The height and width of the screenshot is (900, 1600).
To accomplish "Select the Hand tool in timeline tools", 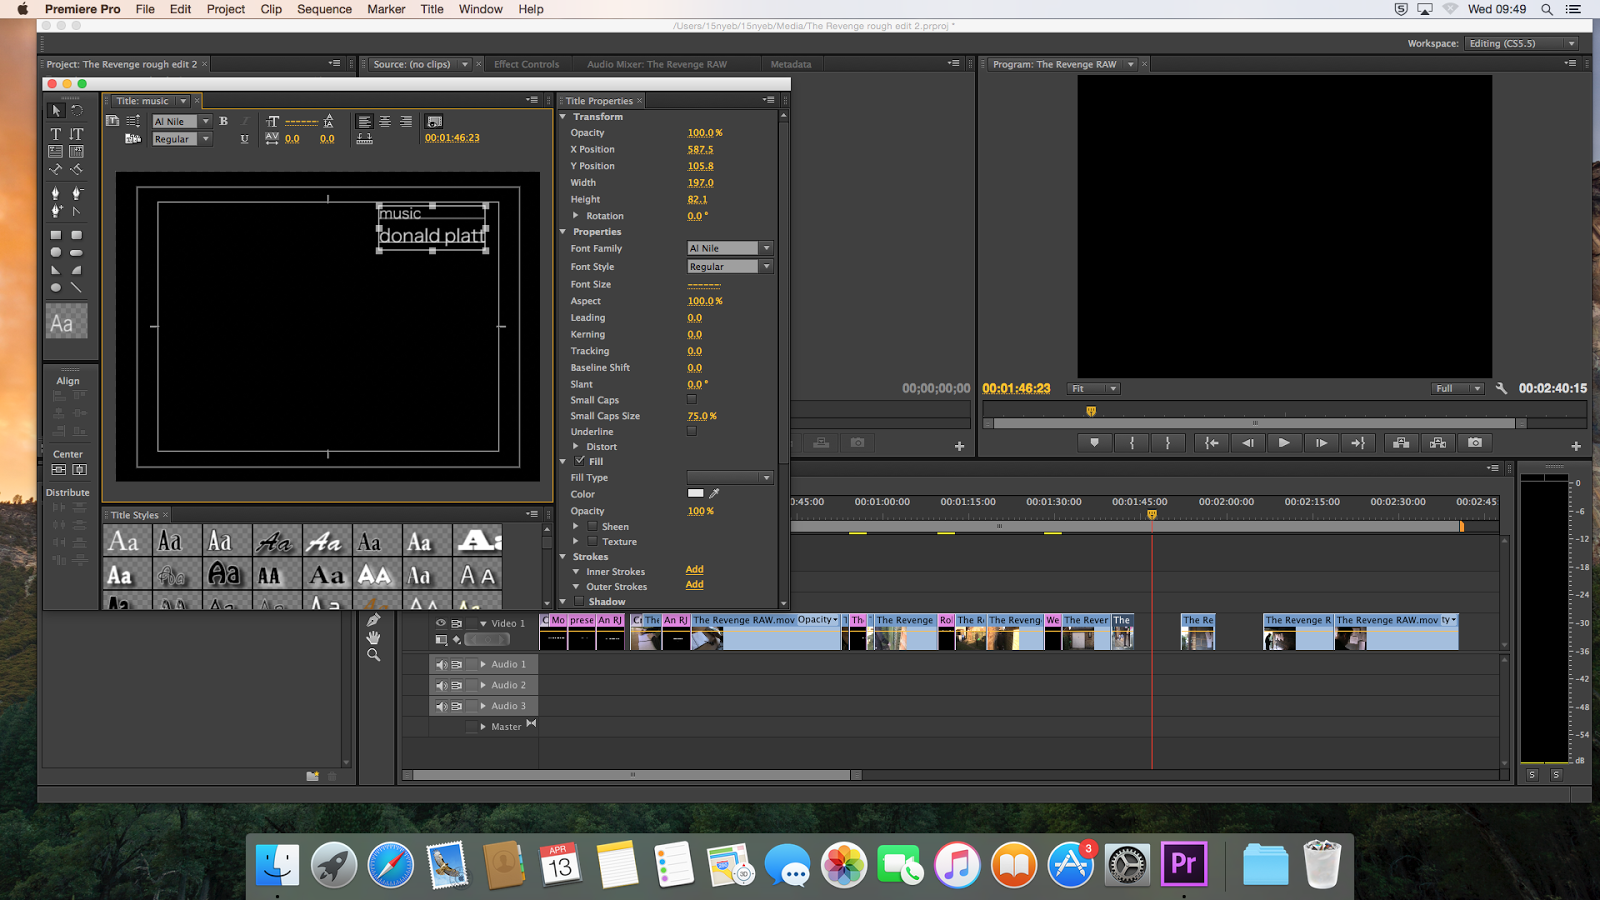I will click(373, 638).
